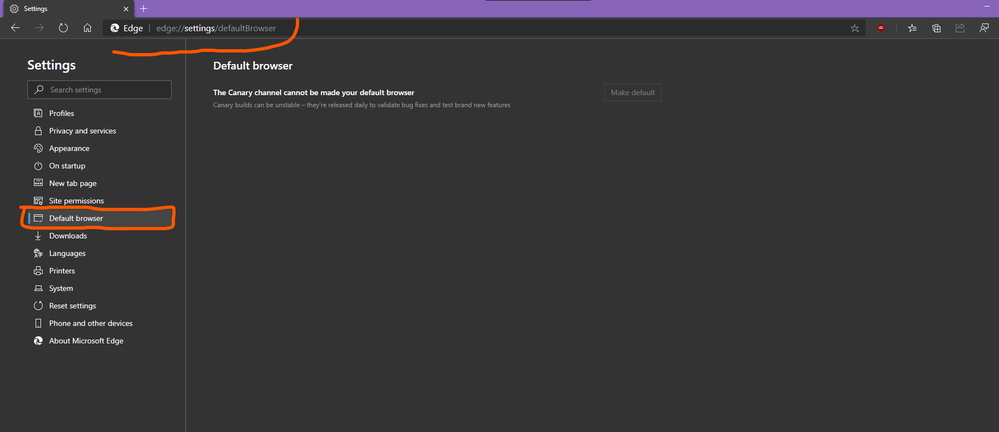999x432 pixels.
Task: Select Default browser in sidebar
Action: coord(100,219)
